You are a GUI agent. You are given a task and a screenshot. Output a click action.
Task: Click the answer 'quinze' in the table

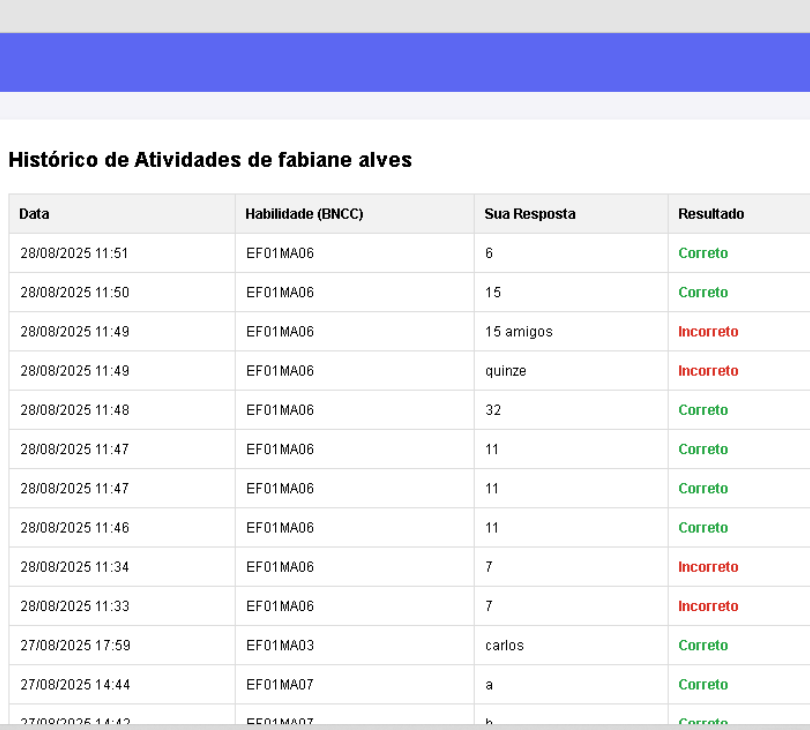[506, 371]
